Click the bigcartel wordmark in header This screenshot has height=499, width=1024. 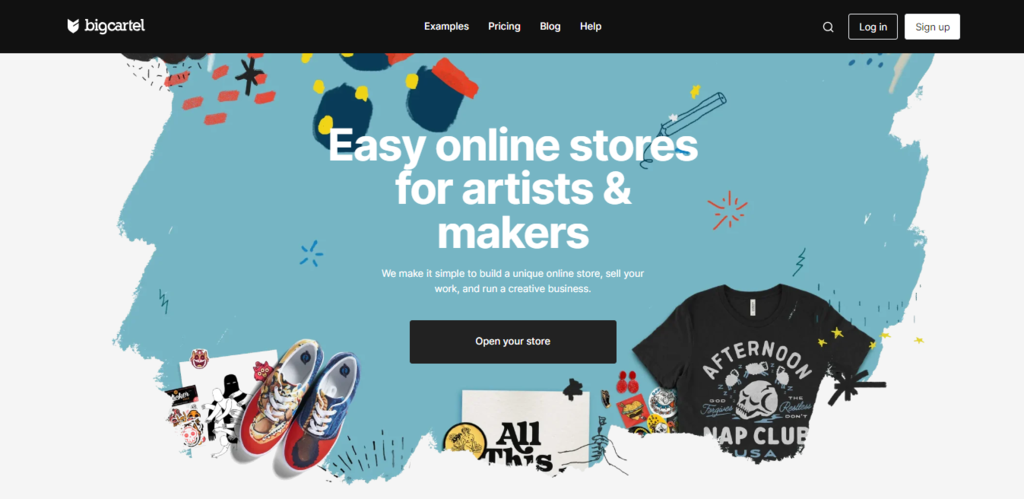[x=114, y=26]
